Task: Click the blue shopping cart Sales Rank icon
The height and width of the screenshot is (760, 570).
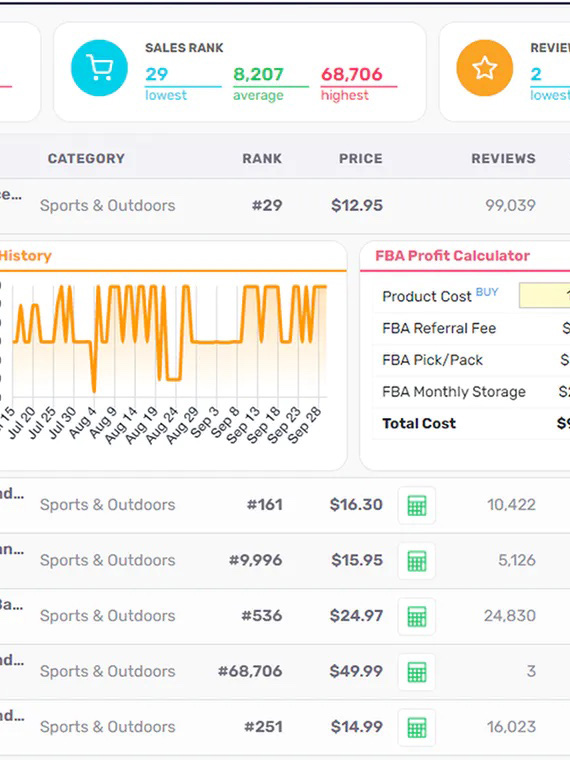Action: tap(99, 68)
